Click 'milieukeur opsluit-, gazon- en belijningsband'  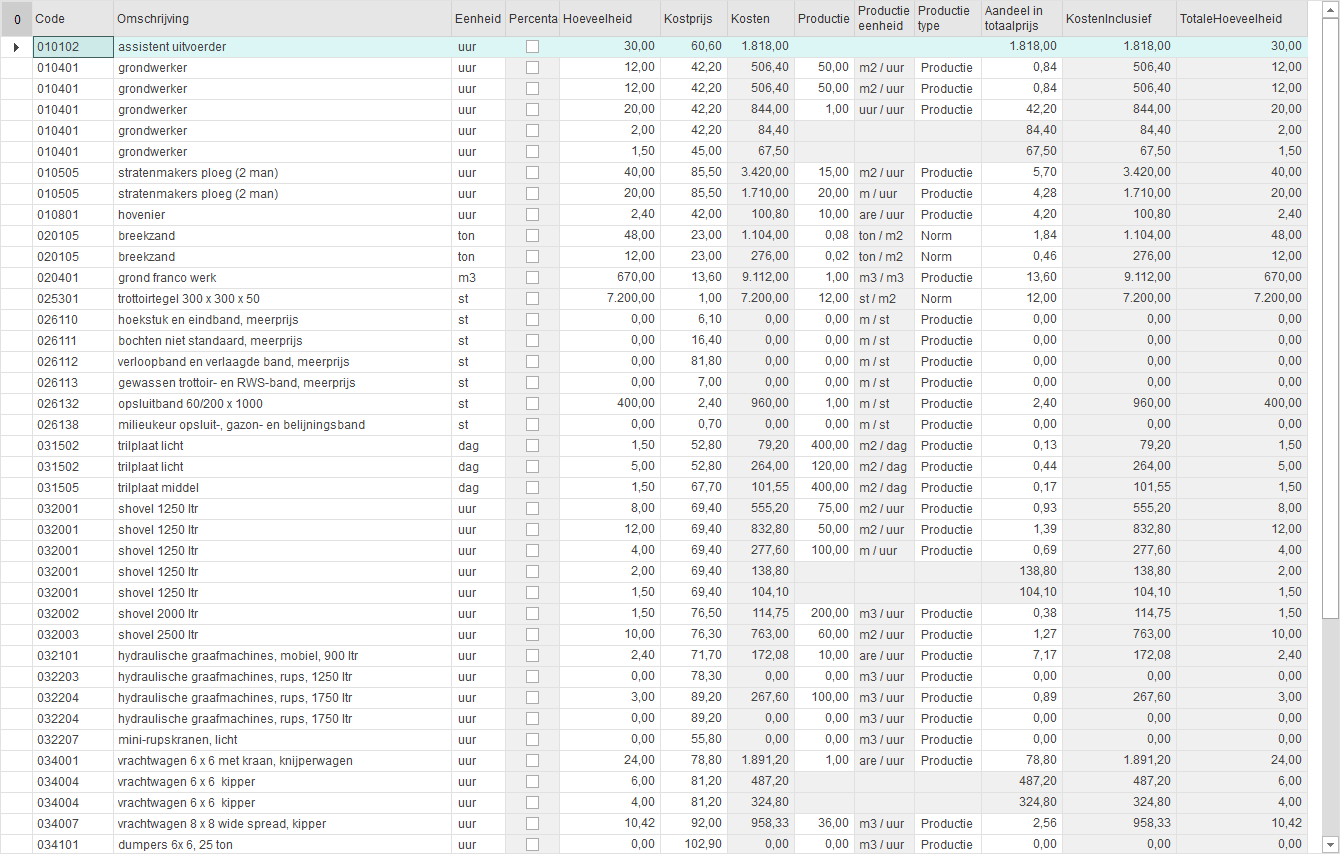click(282, 425)
